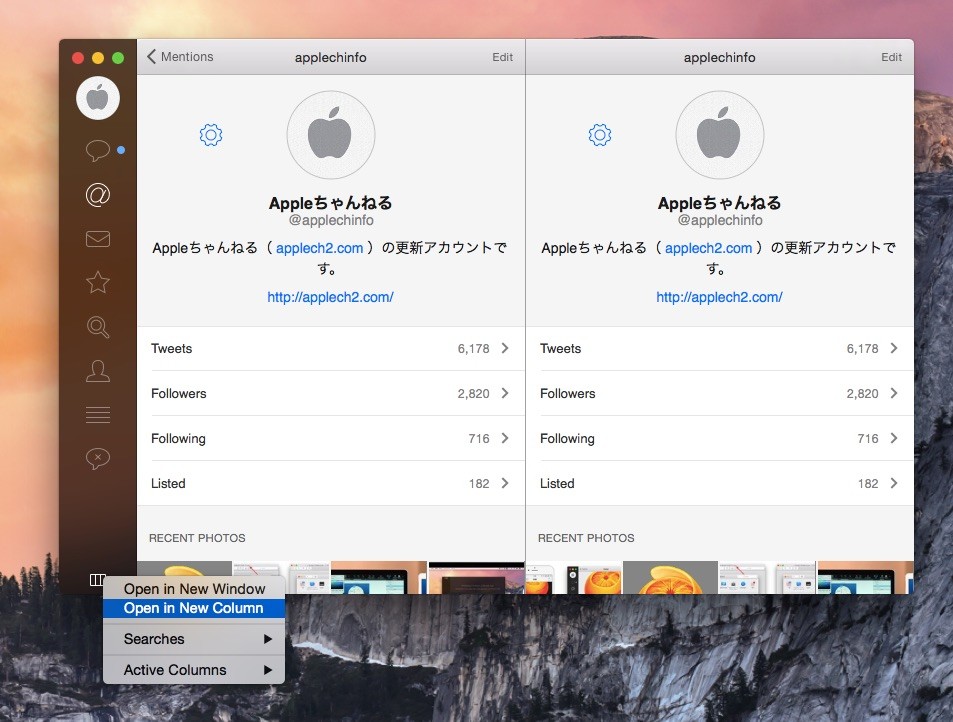Viewport: 953px width, 722px height.
Task: Open dark screen recent photo in left column
Action: [476, 577]
